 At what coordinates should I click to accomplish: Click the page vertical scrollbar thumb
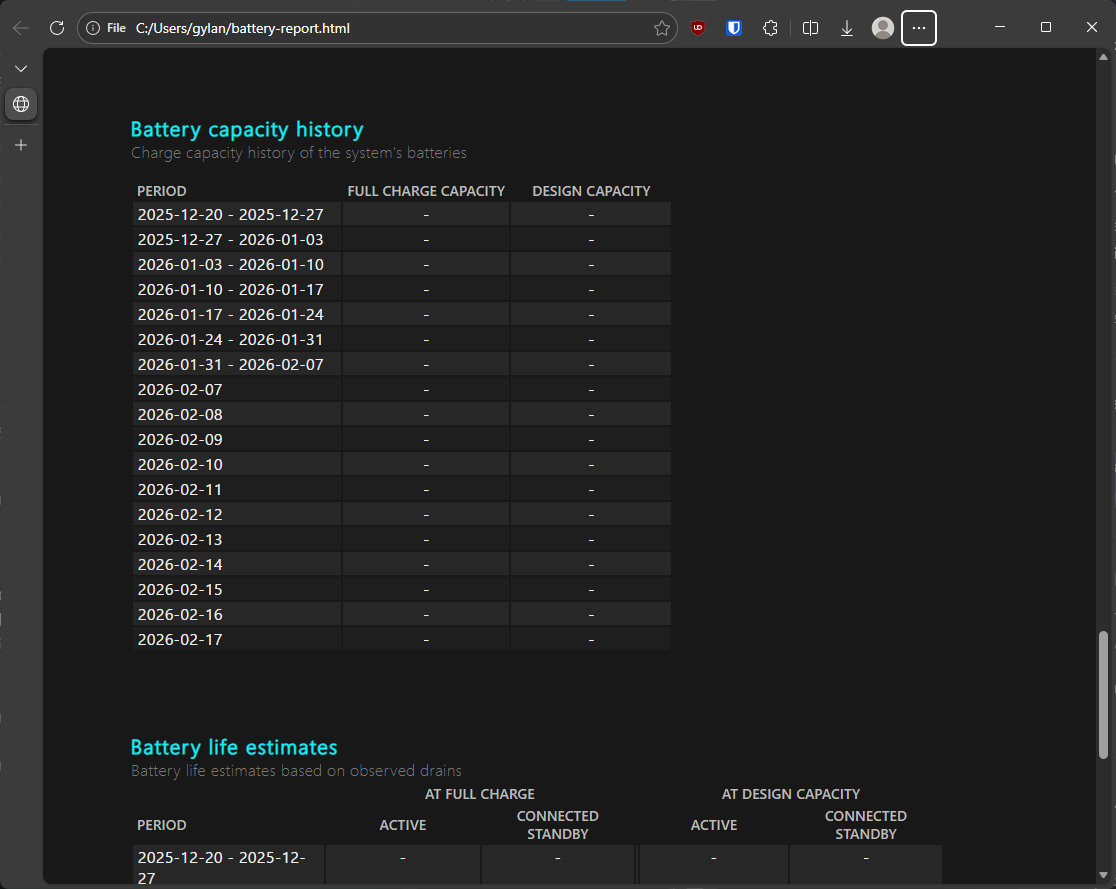click(1103, 694)
